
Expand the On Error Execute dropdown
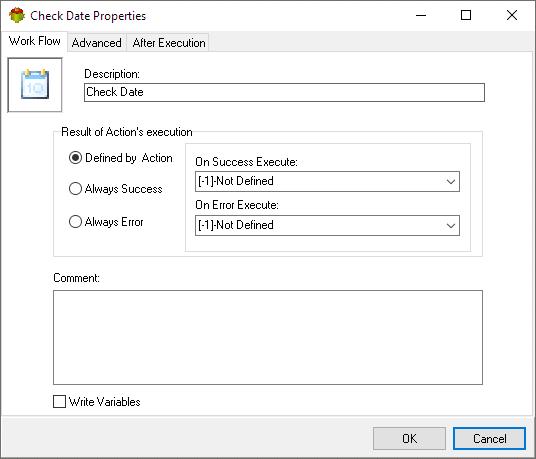tap(327, 225)
